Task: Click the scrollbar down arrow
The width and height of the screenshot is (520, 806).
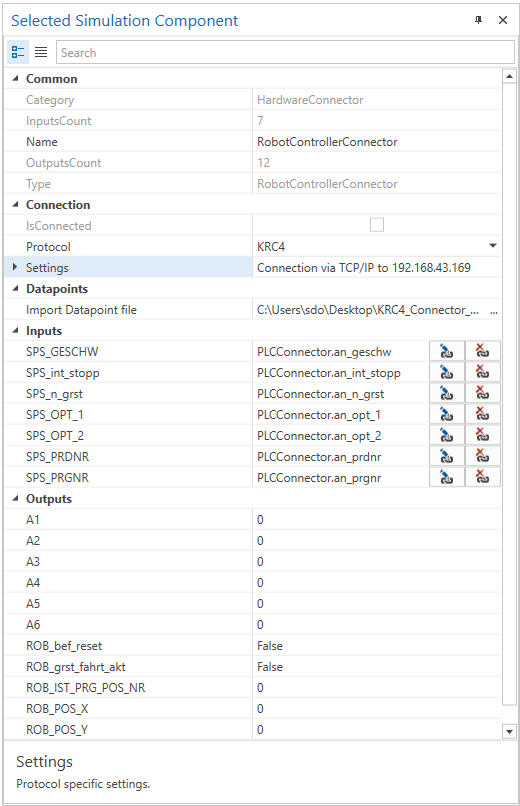Action: [509, 731]
